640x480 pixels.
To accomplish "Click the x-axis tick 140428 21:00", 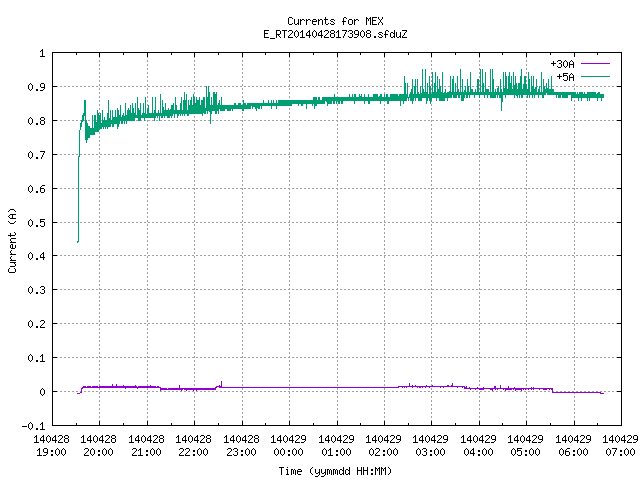I will tap(146, 445).
